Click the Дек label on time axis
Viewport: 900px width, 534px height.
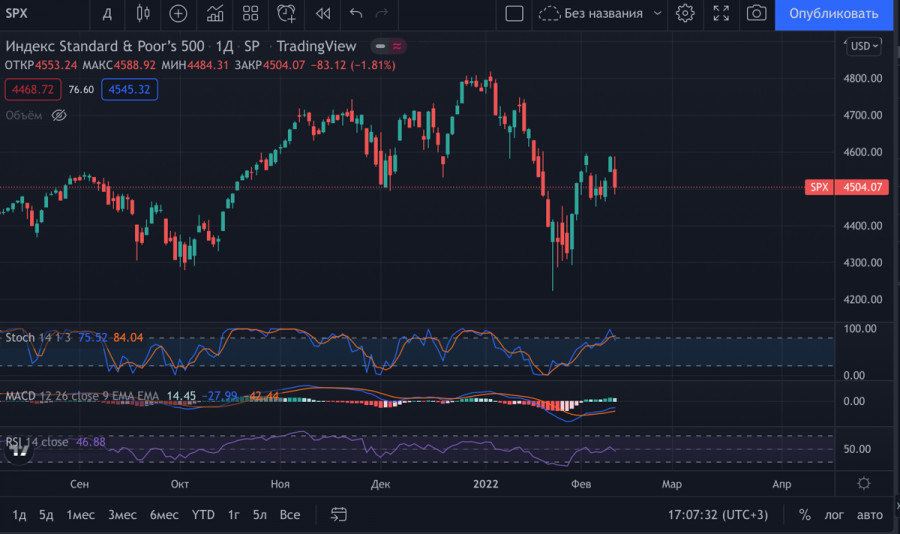click(380, 484)
